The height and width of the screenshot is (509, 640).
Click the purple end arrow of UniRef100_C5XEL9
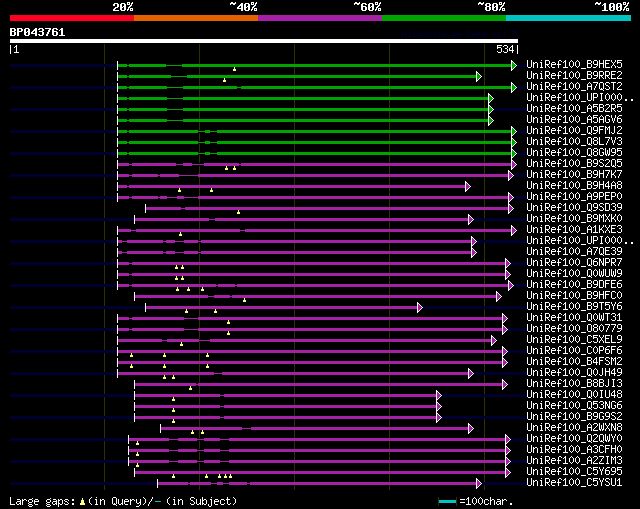(494, 340)
